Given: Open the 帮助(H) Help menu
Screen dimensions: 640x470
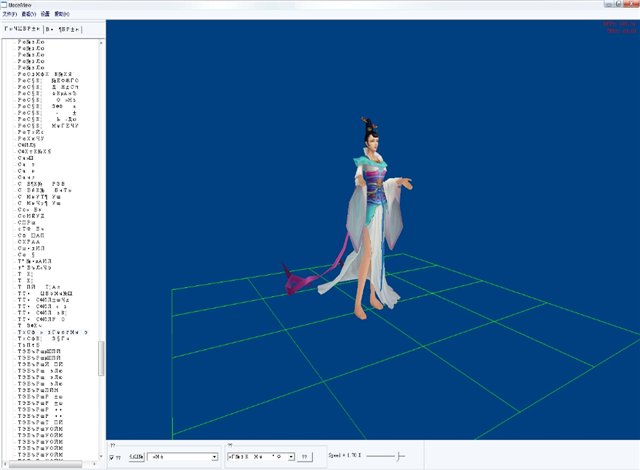Looking at the screenshot, I should pyautogui.click(x=62, y=14).
